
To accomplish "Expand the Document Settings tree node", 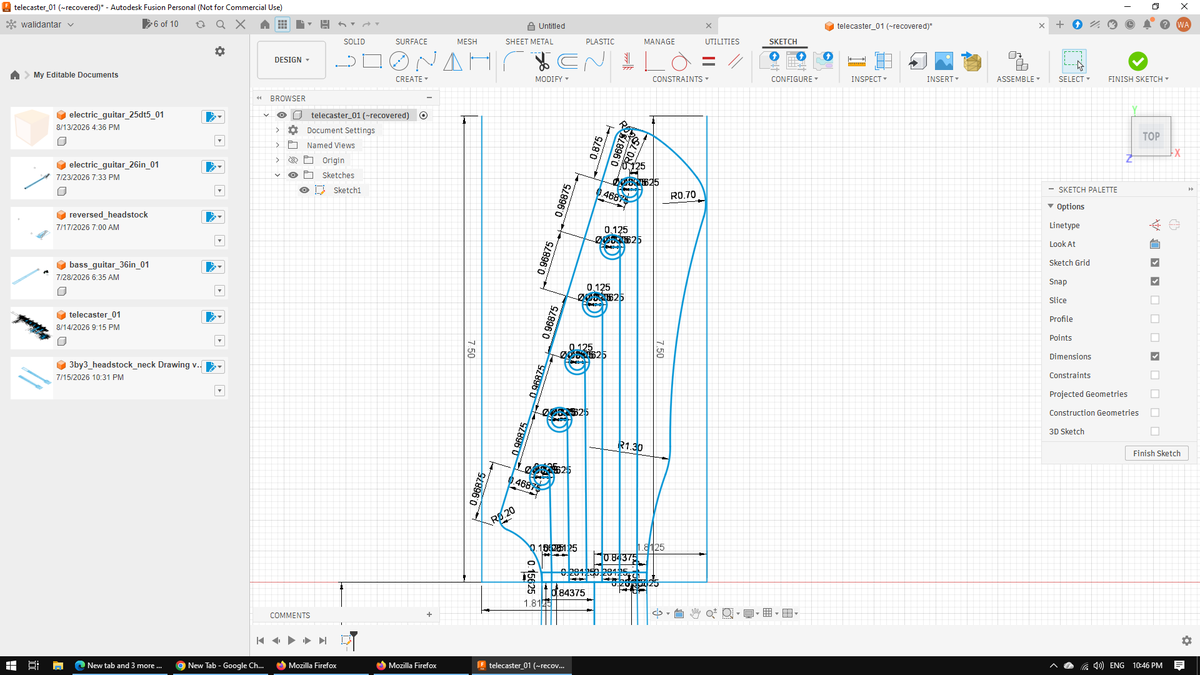I will coord(278,130).
